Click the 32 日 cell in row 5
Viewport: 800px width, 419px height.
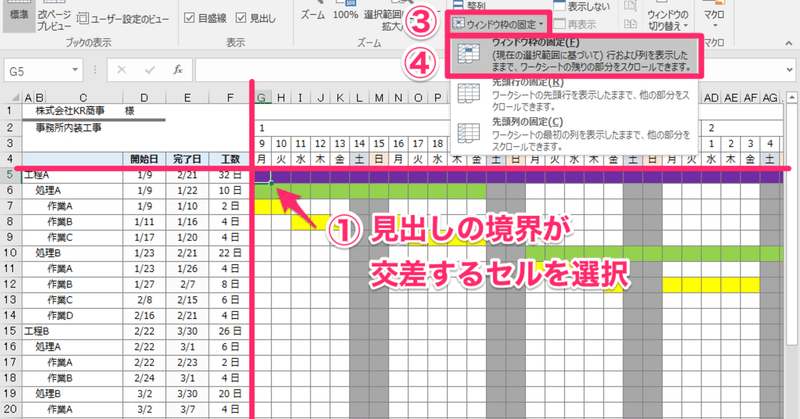(x=230, y=176)
